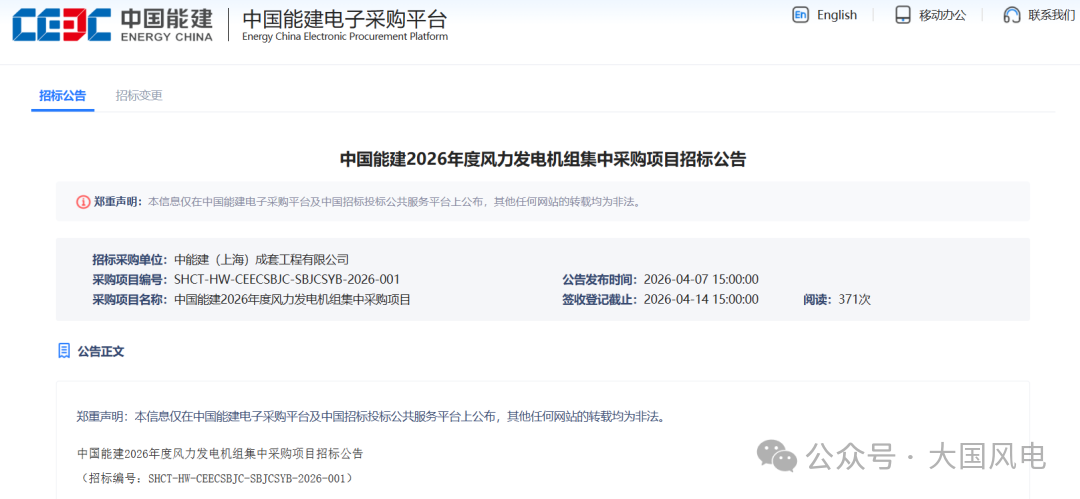The width and height of the screenshot is (1080, 499).
Task: Click the read count 371次
Action: [855, 299]
